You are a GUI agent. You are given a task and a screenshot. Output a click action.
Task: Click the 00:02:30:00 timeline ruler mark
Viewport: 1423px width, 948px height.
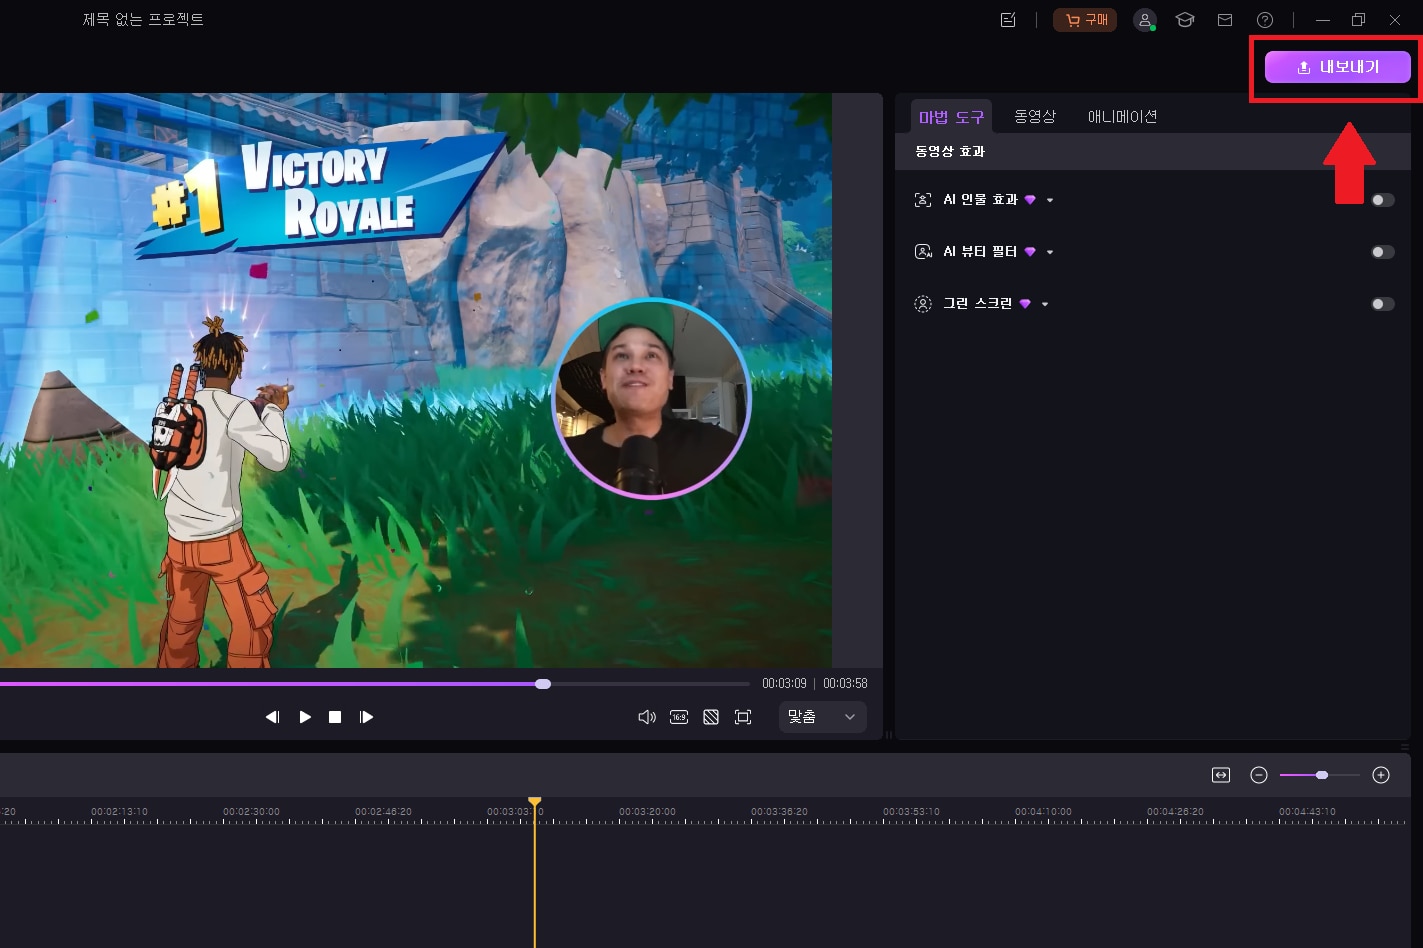click(251, 812)
